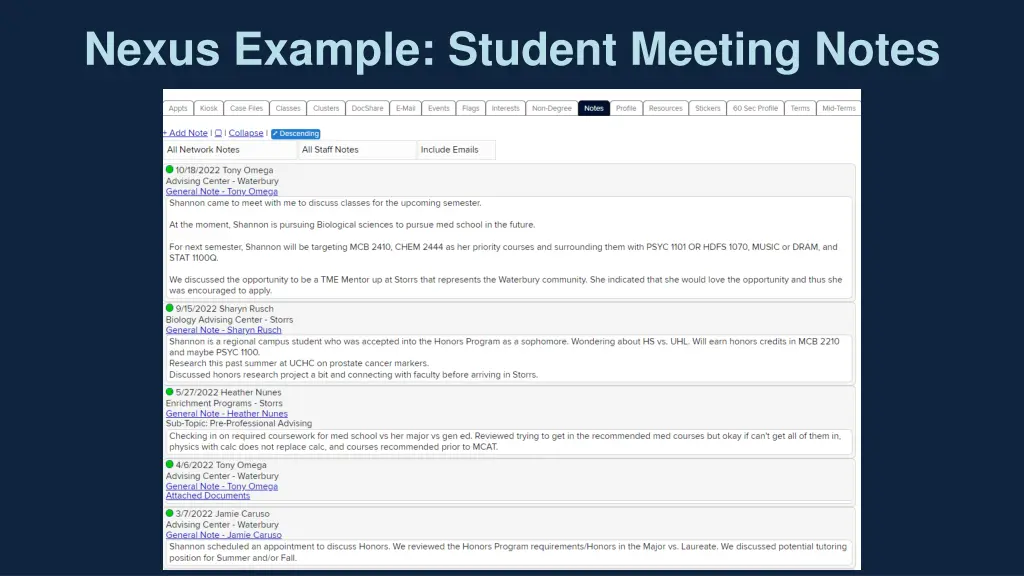The image size is (1024, 576).
Task: Click Sub-Topic: Pre-Professional Advising text
Action: point(238,423)
